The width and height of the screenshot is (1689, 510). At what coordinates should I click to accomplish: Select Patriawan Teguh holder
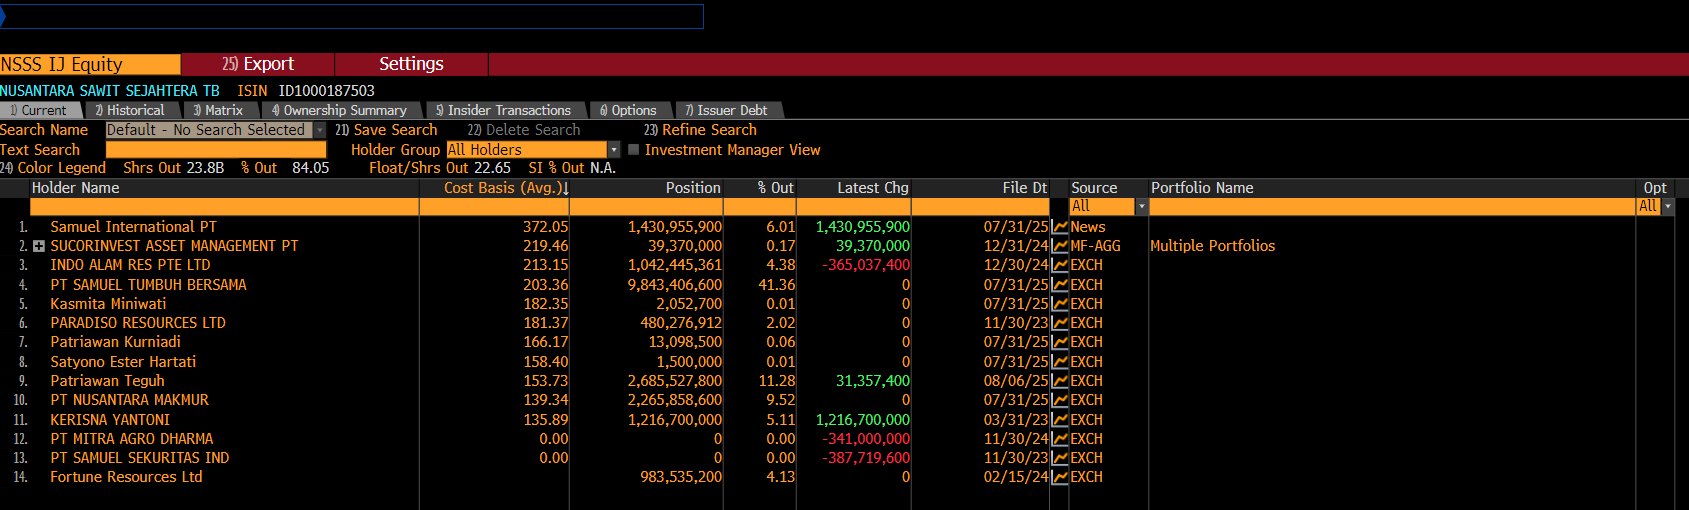pyautogui.click(x=107, y=381)
